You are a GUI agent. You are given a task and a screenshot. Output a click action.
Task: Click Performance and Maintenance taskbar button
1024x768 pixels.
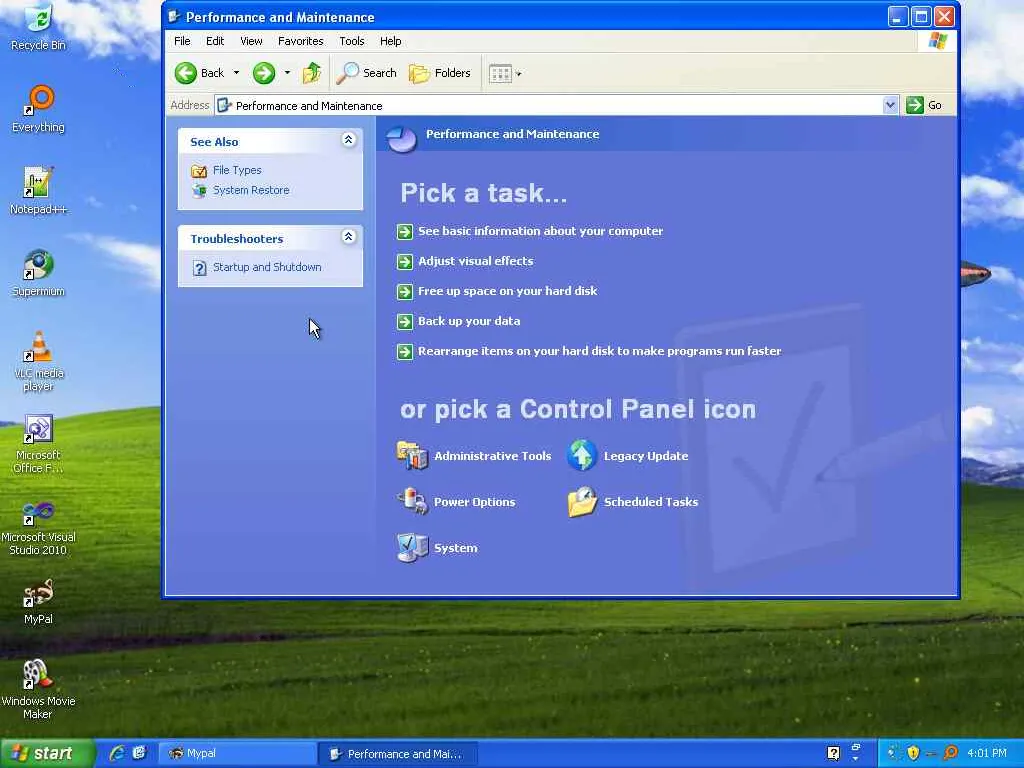[398, 754]
